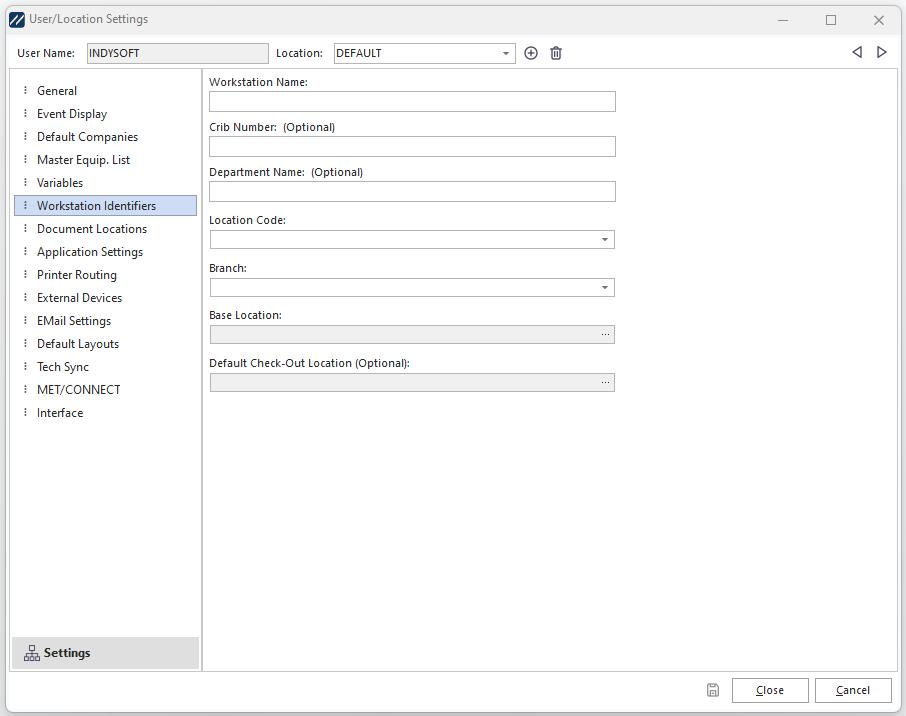The image size is (906, 716).
Task: Click the Cancel button
Action: coord(853,690)
